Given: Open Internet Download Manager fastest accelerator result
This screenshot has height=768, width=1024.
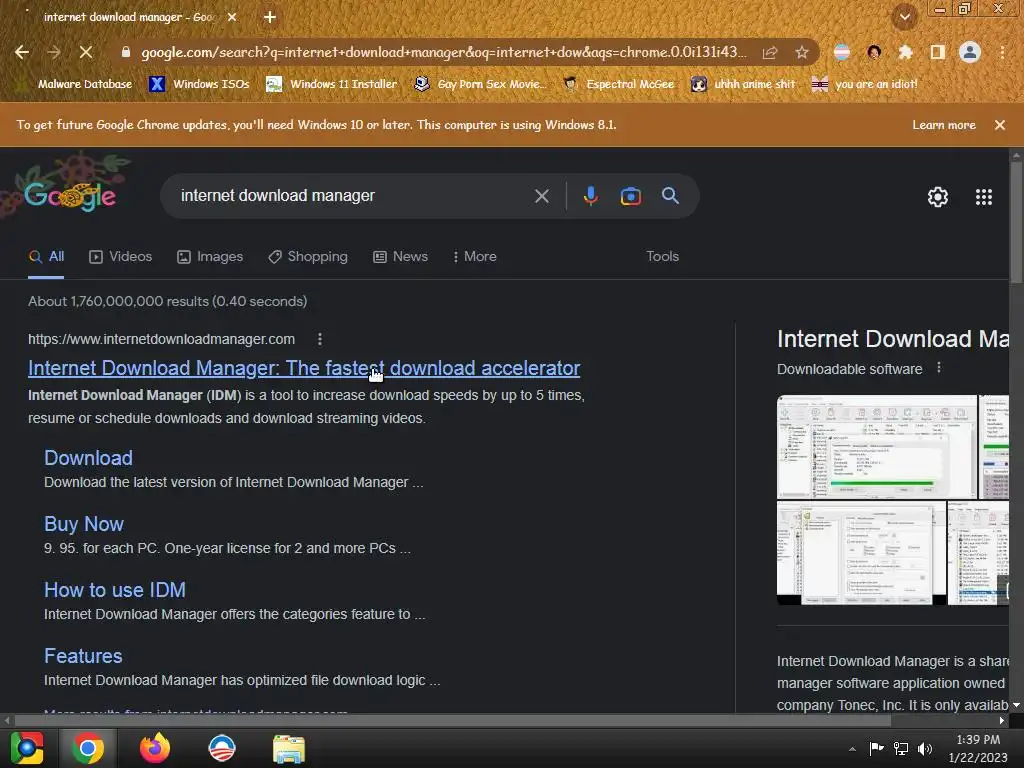Looking at the screenshot, I should (304, 368).
